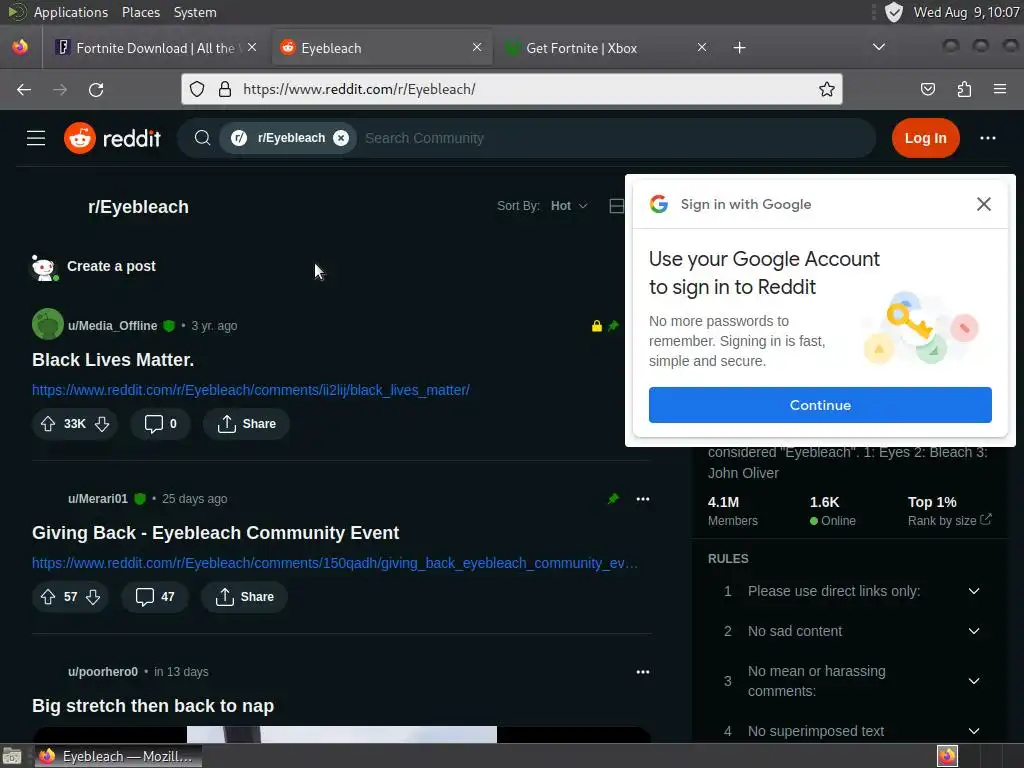Click the tracking protection shield icon
Viewport: 1024px width, 768px height.
pos(197,89)
